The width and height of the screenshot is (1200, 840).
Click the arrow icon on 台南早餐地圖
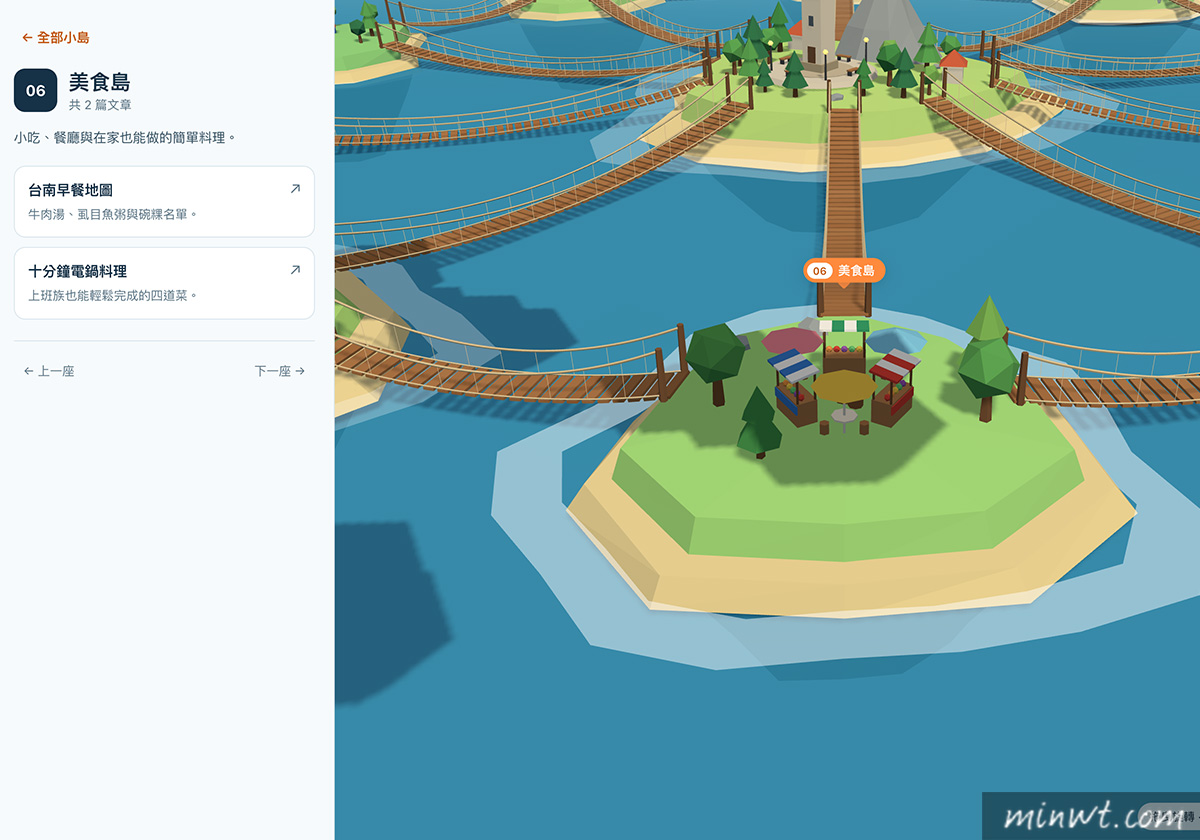295,188
